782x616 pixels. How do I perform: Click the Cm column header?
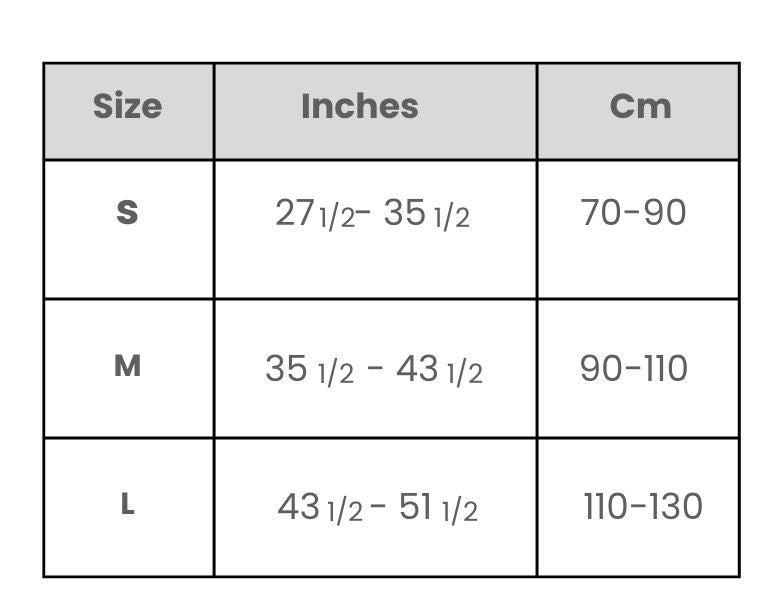point(638,111)
